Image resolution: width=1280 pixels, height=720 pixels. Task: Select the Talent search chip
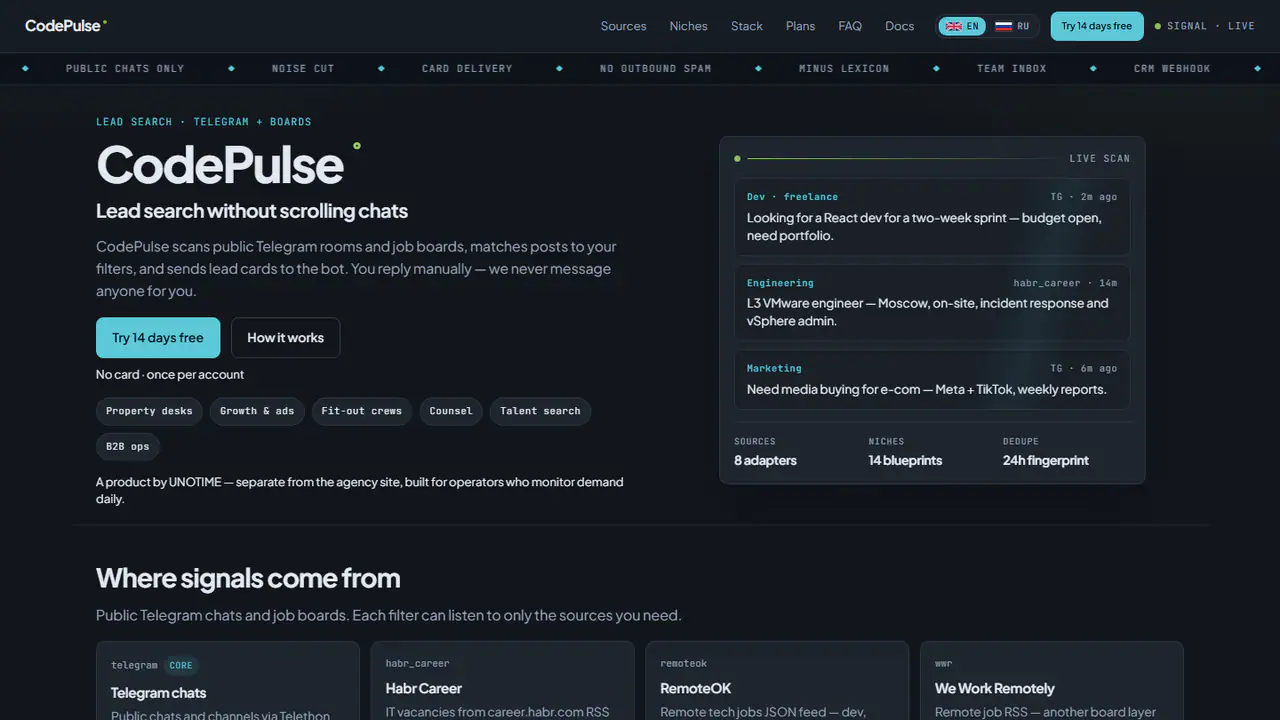coord(540,411)
